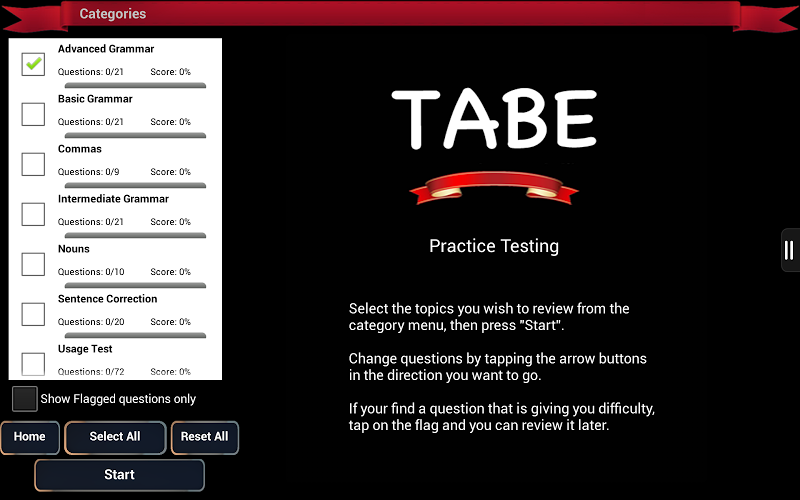This screenshot has width=800, height=500.
Task: Click the Show Flagged questions only label
Action: pos(118,399)
